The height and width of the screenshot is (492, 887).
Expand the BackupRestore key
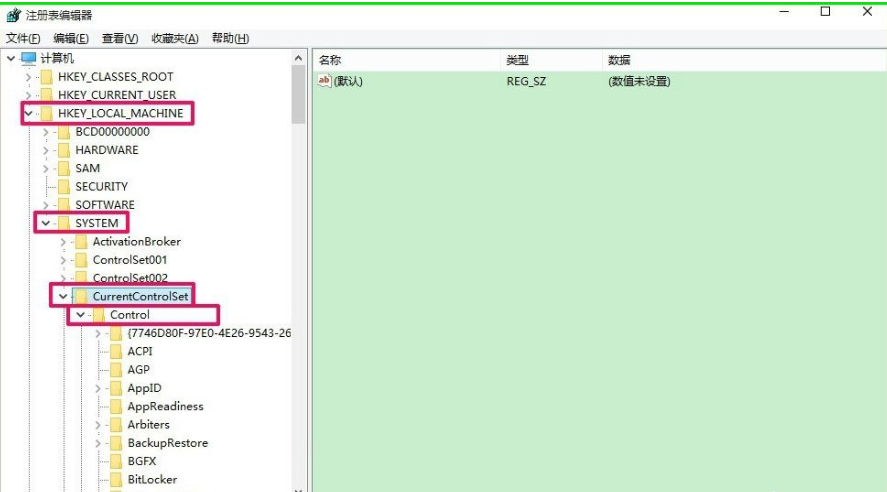pos(98,443)
